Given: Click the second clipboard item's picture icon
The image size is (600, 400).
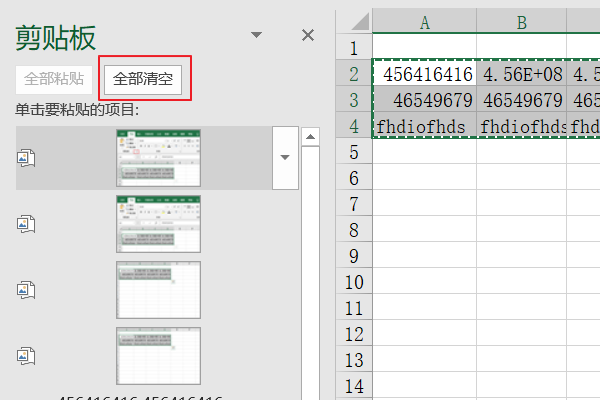Looking at the screenshot, I should (x=26, y=224).
